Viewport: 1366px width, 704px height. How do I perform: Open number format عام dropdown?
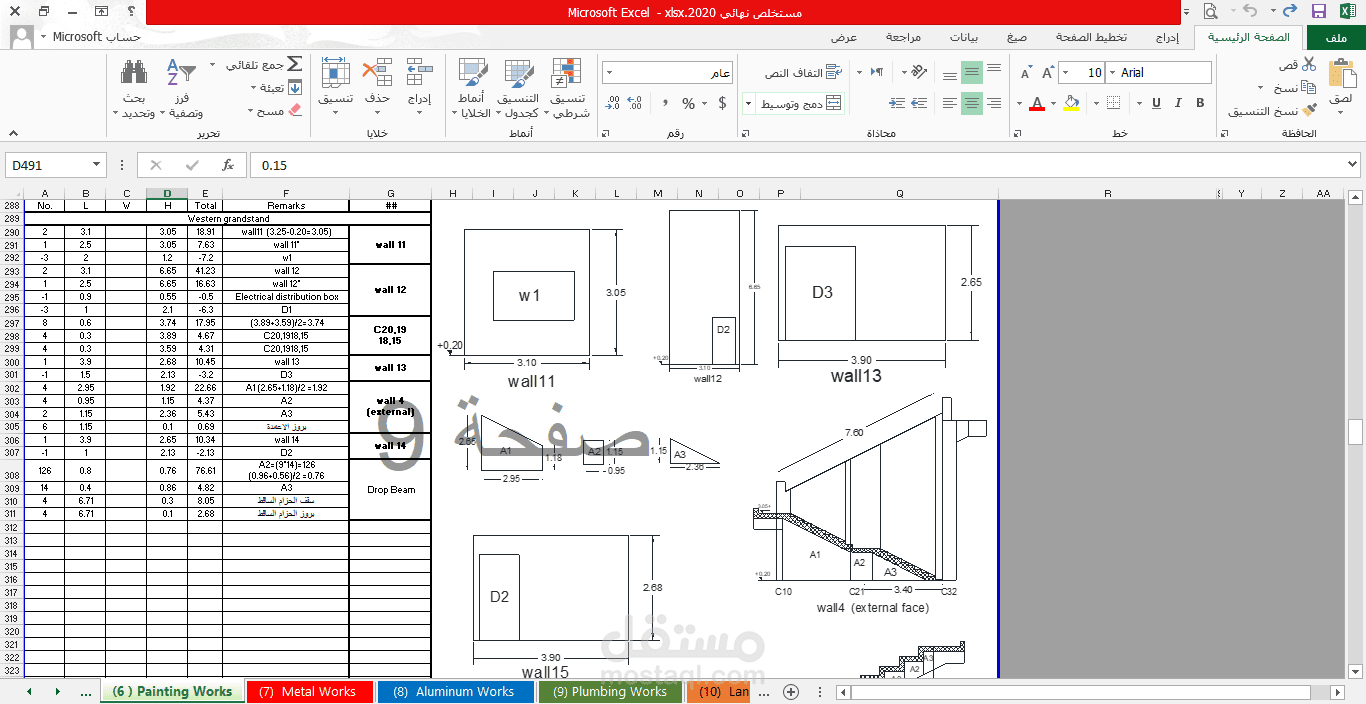pos(609,73)
